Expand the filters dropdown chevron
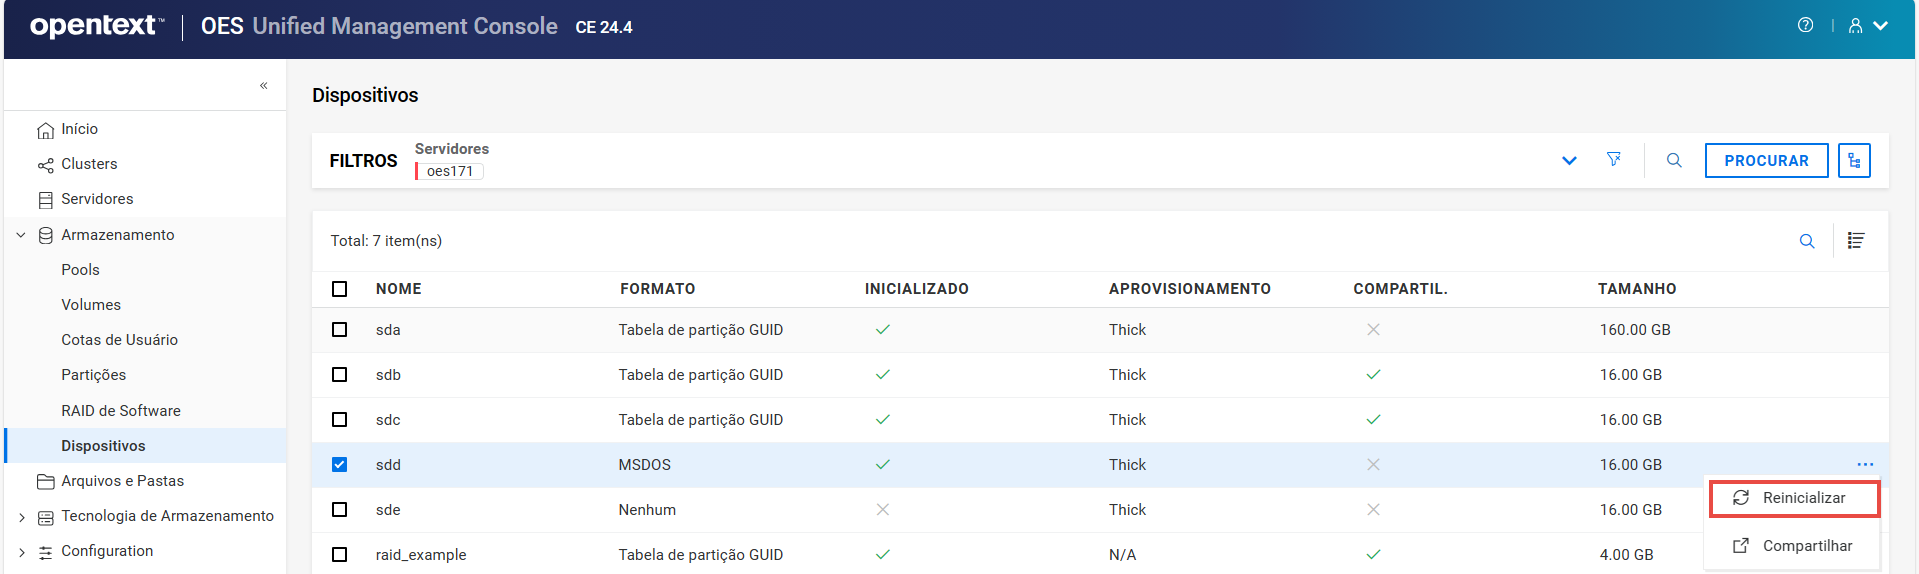The image size is (1919, 574). [x=1569, y=161]
